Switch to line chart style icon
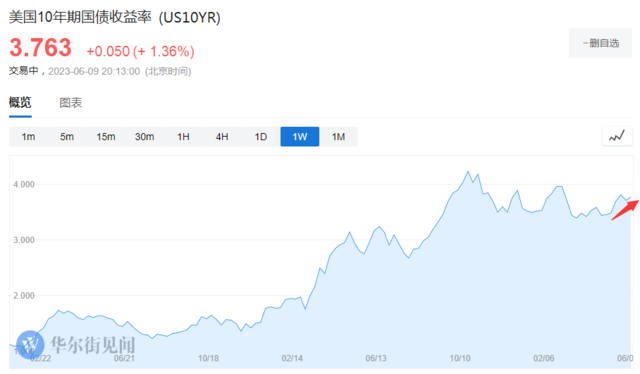The width and height of the screenshot is (640, 374). [x=617, y=136]
